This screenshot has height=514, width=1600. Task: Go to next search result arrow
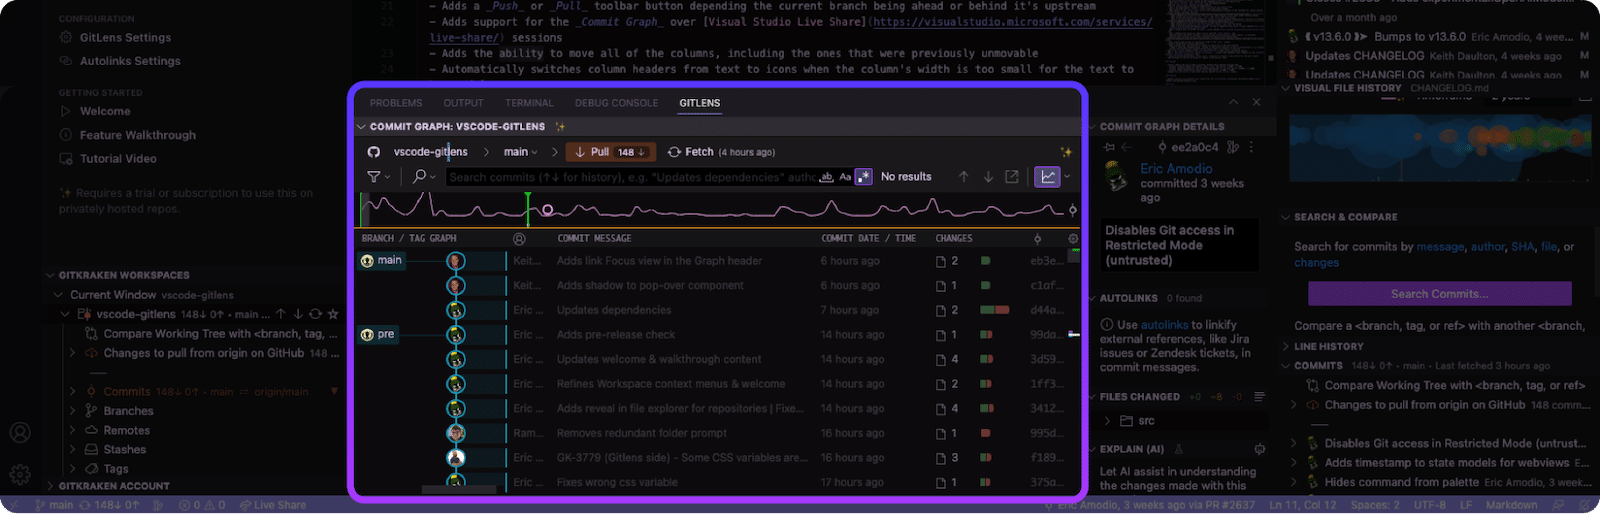click(988, 177)
